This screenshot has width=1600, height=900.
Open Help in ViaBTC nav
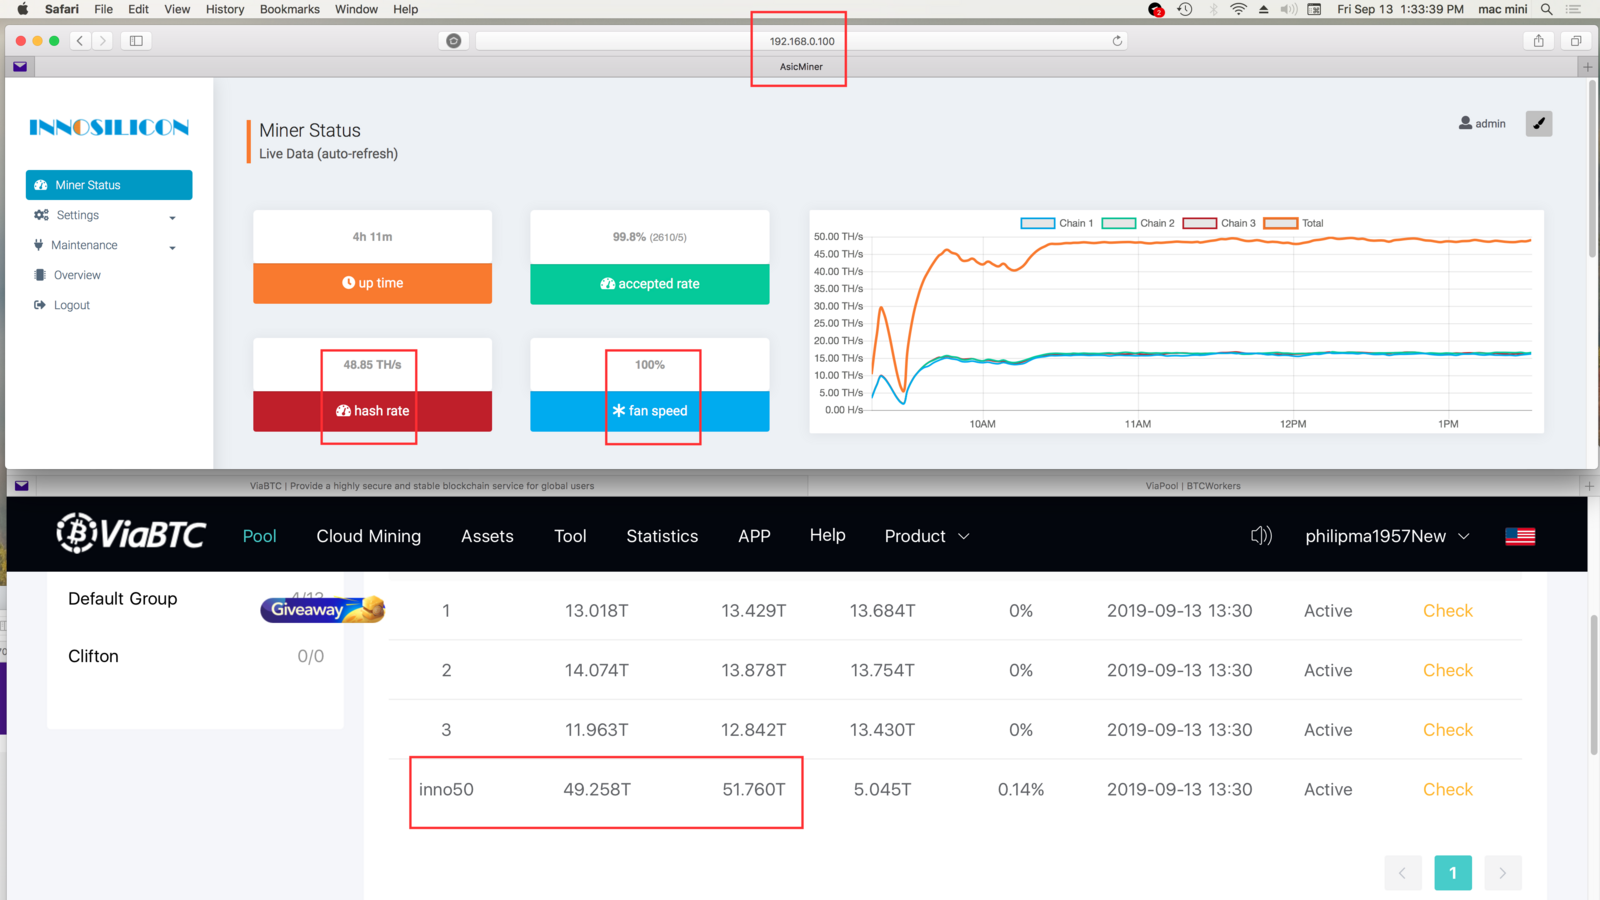827,535
